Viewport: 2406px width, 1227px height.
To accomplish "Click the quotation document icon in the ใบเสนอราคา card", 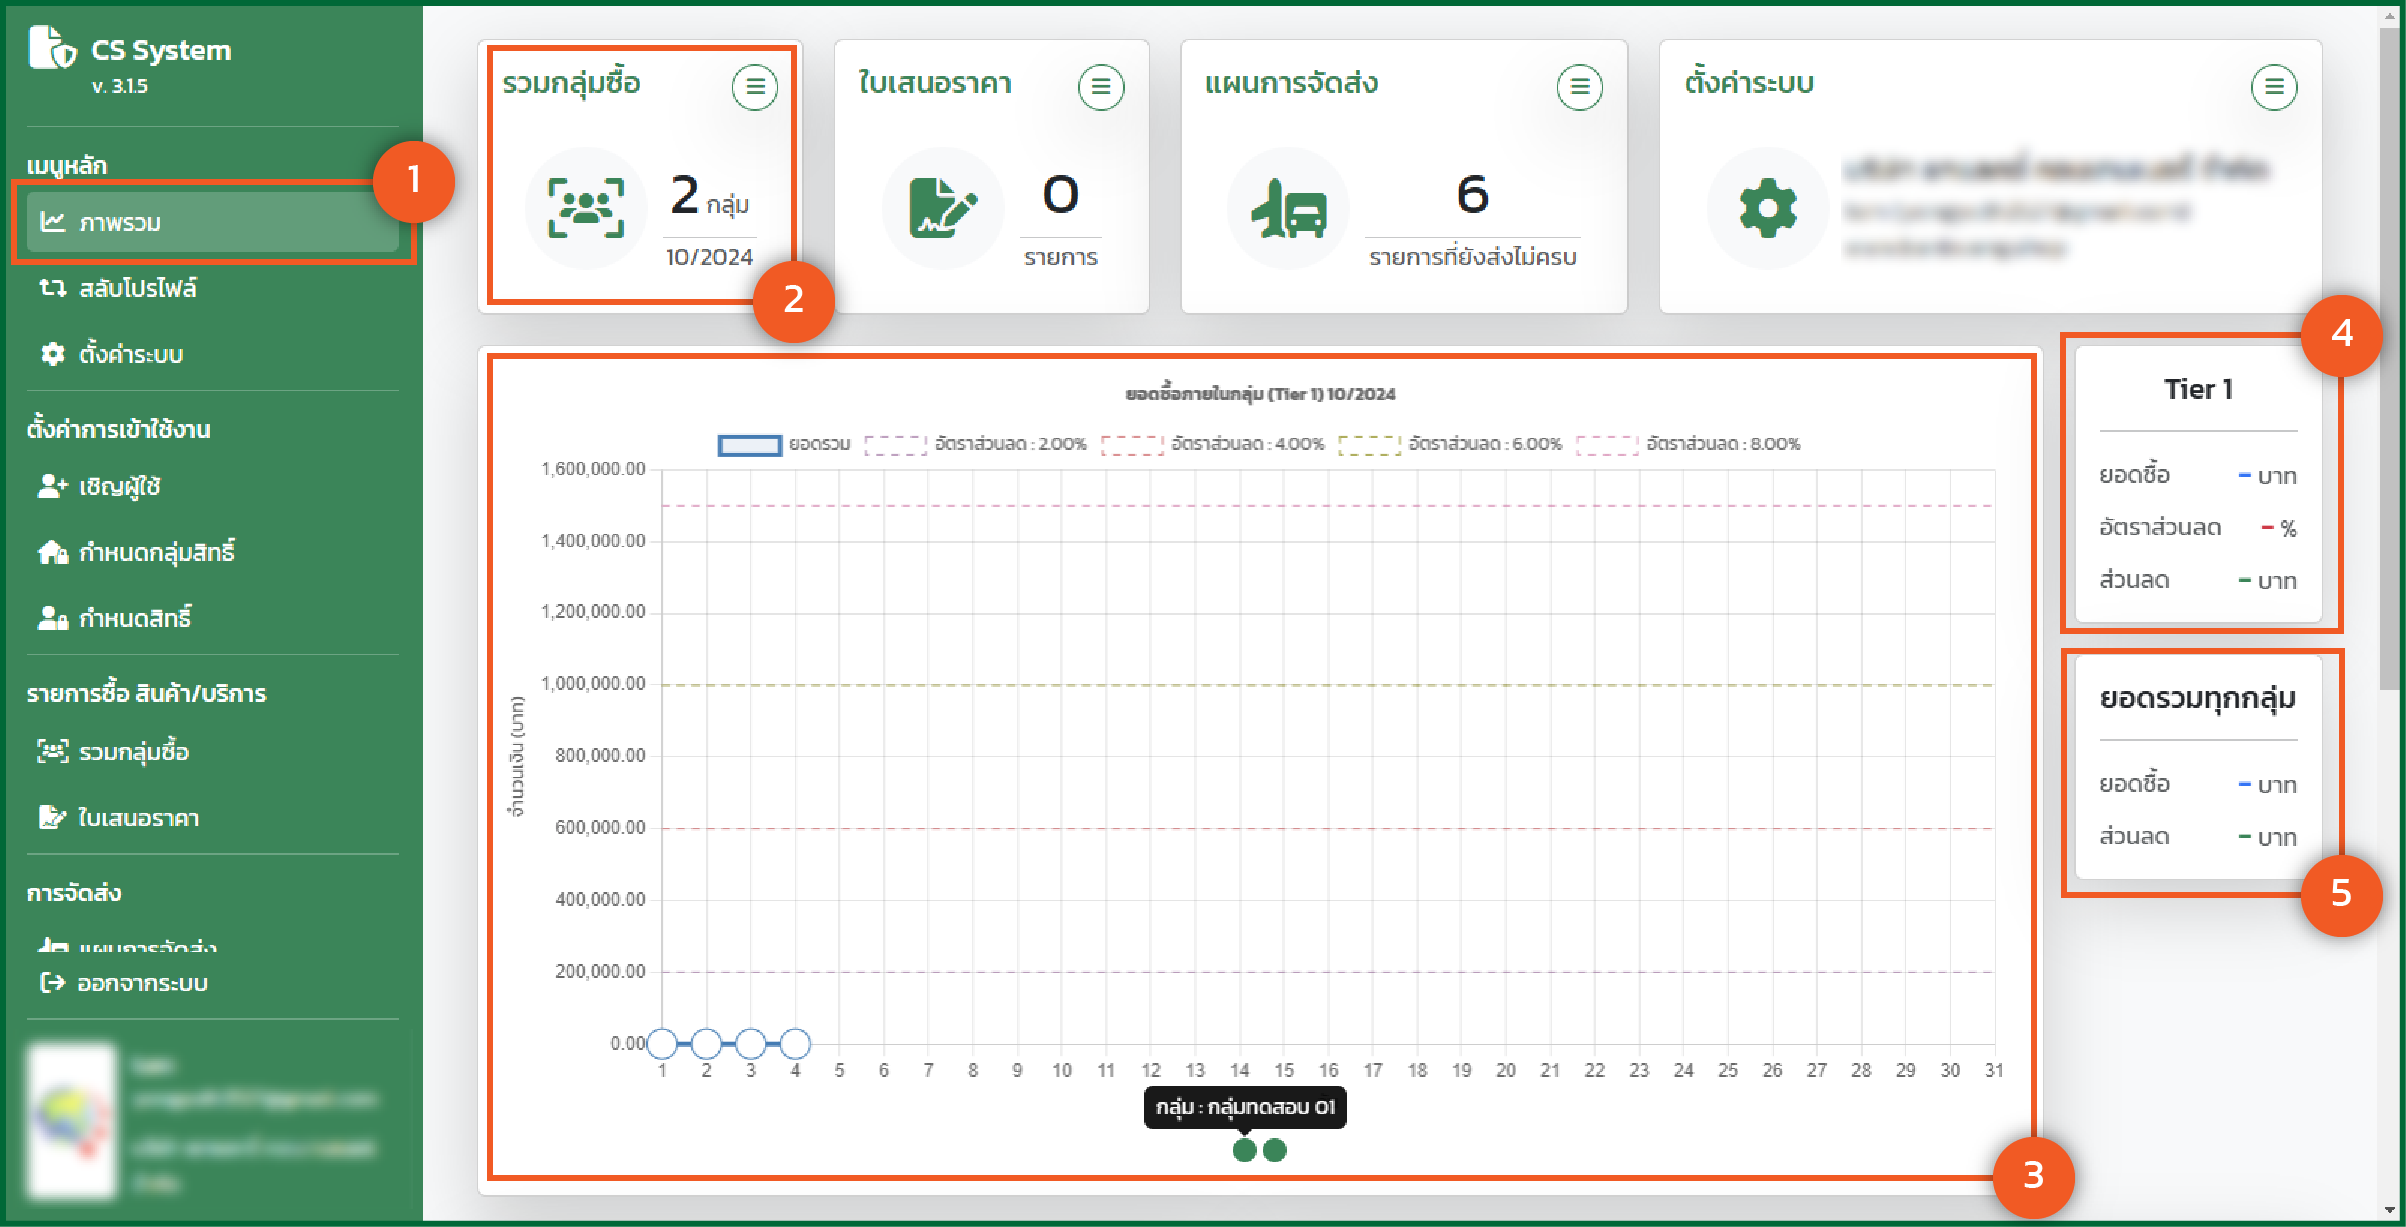I will [942, 208].
